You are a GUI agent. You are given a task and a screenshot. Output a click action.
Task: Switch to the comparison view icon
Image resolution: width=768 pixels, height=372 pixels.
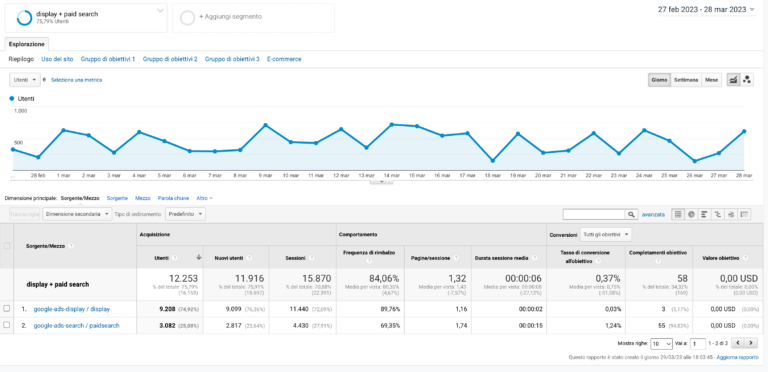click(718, 214)
